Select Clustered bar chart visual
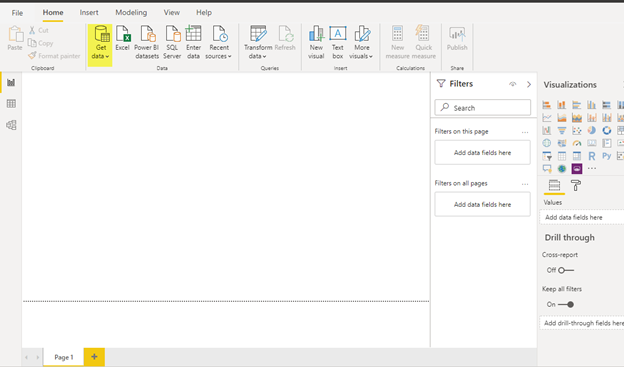Image resolution: width=624 pixels, height=367 pixels. point(577,105)
